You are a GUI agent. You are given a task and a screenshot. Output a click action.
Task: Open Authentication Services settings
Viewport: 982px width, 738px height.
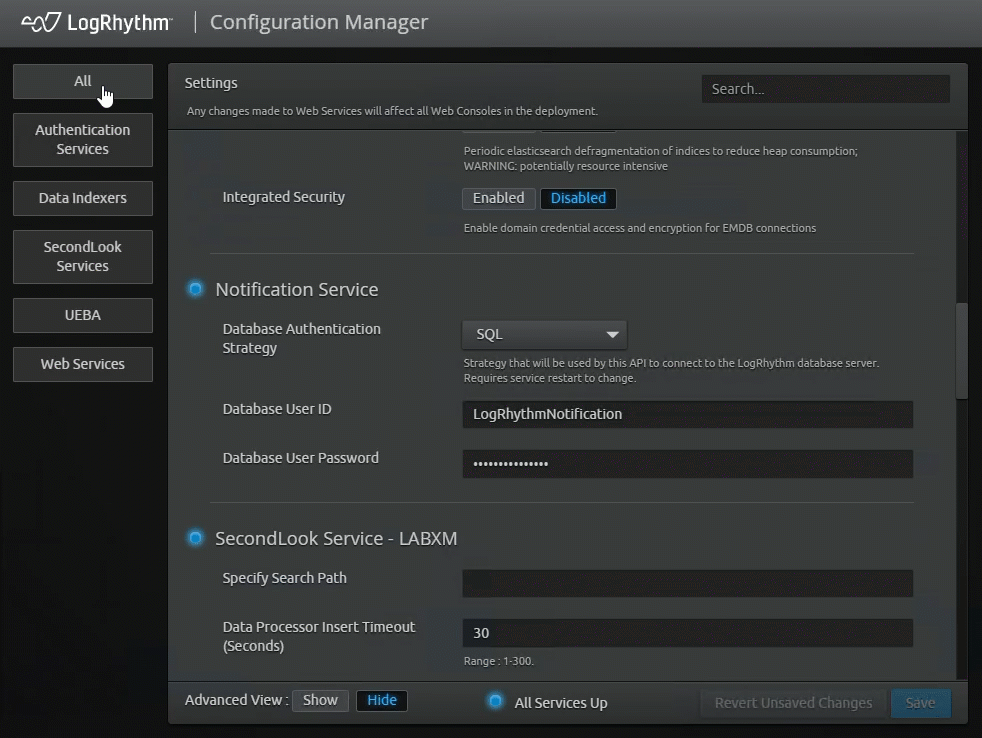pyautogui.click(x=82, y=139)
